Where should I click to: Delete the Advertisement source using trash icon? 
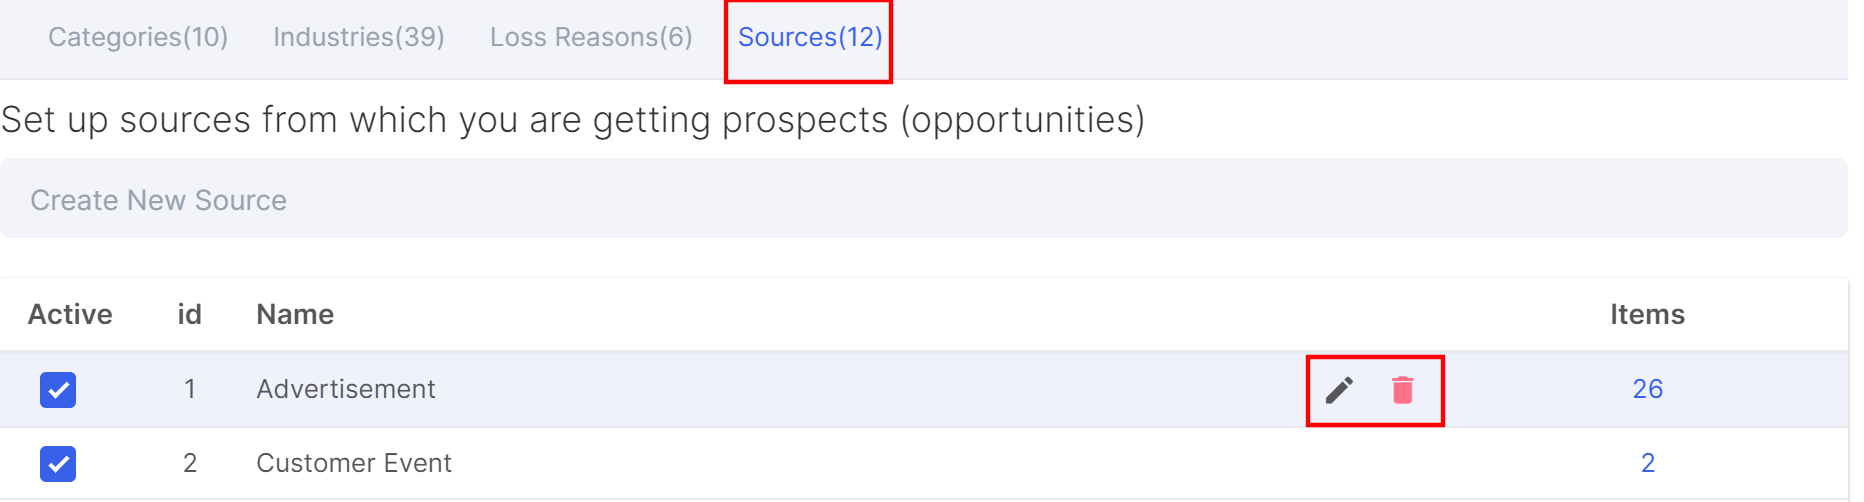[x=1403, y=390]
